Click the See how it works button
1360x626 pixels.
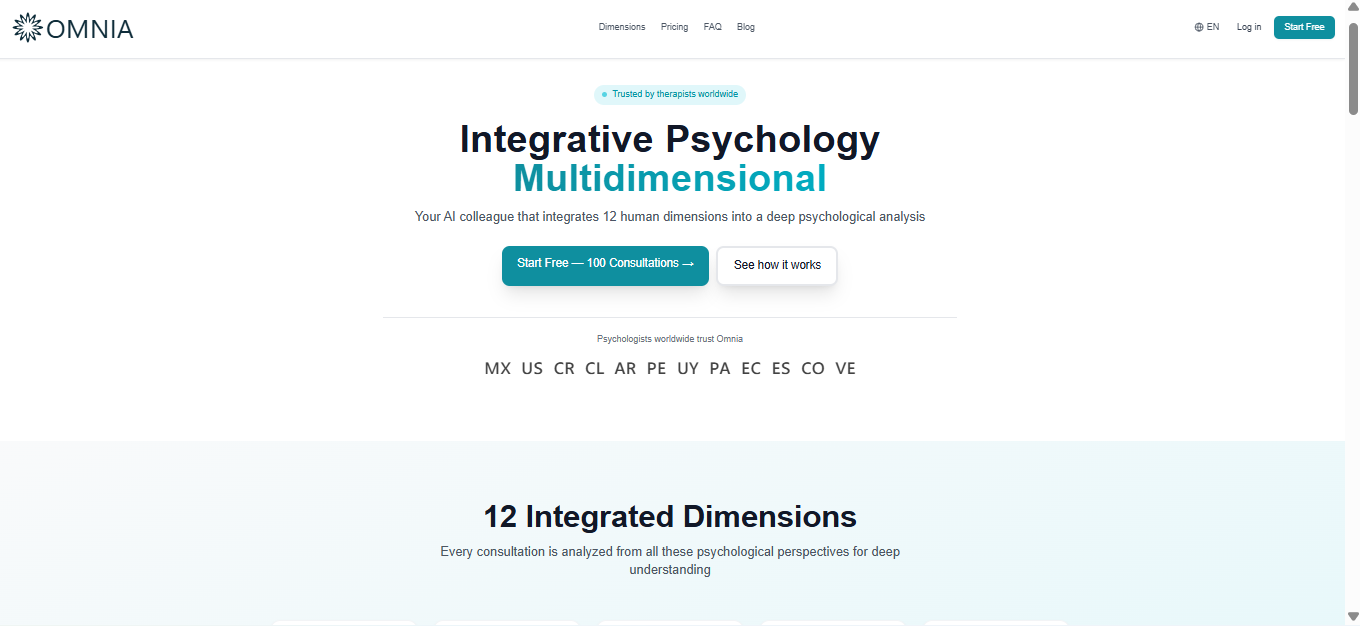[x=777, y=265]
